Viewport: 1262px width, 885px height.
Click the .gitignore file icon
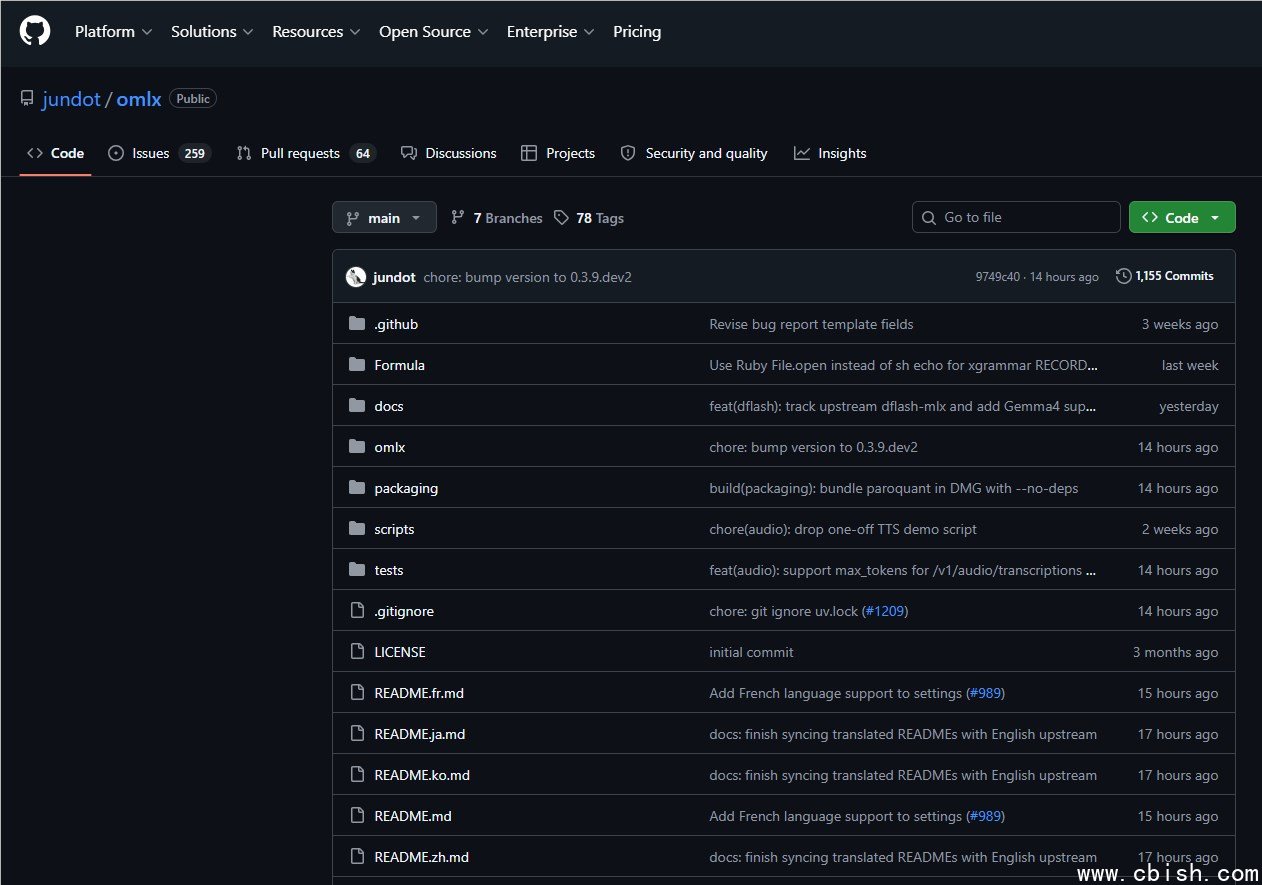tap(357, 611)
